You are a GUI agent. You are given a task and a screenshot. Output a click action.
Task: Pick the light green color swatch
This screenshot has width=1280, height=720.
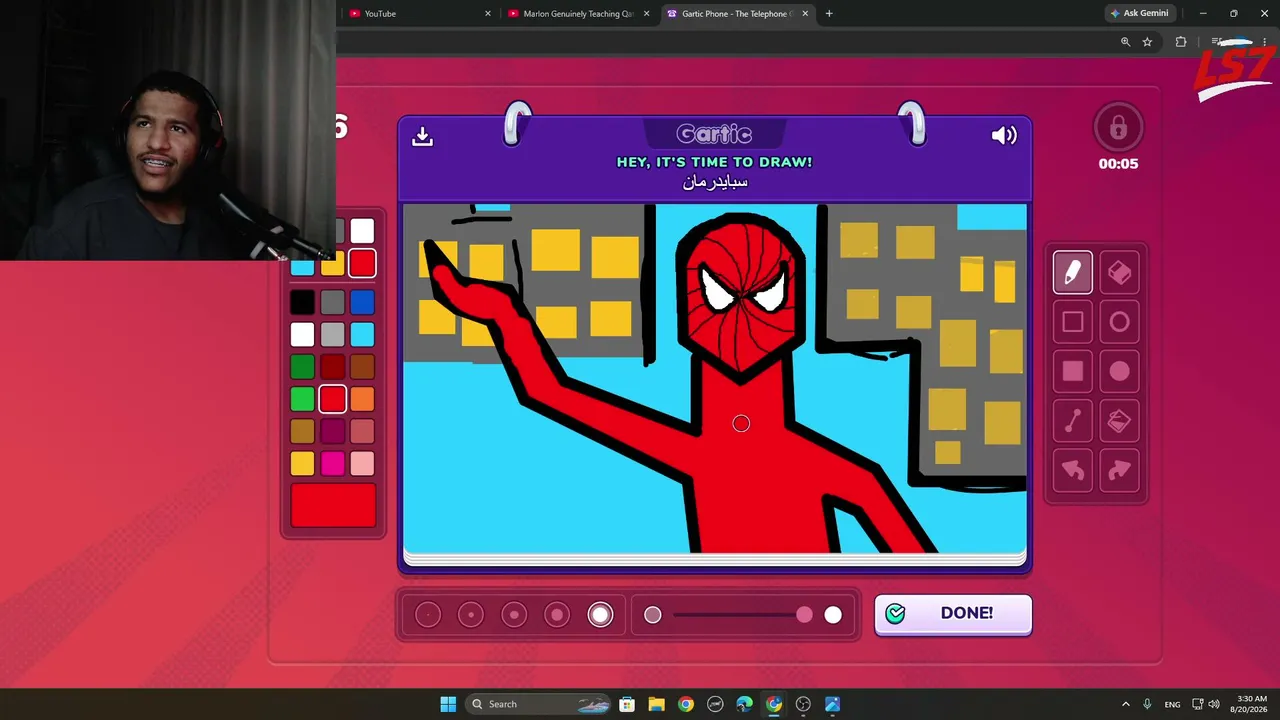pos(302,399)
